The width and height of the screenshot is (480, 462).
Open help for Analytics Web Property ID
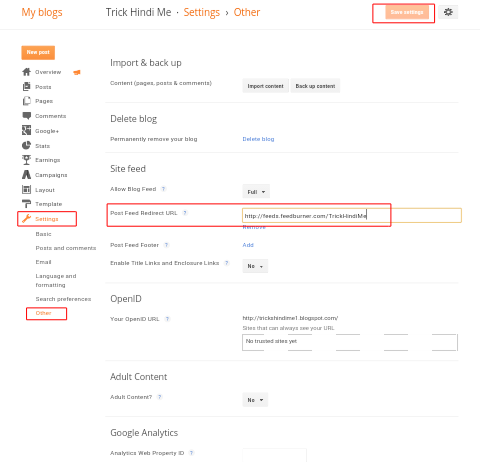pyautogui.click(x=191, y=453)
